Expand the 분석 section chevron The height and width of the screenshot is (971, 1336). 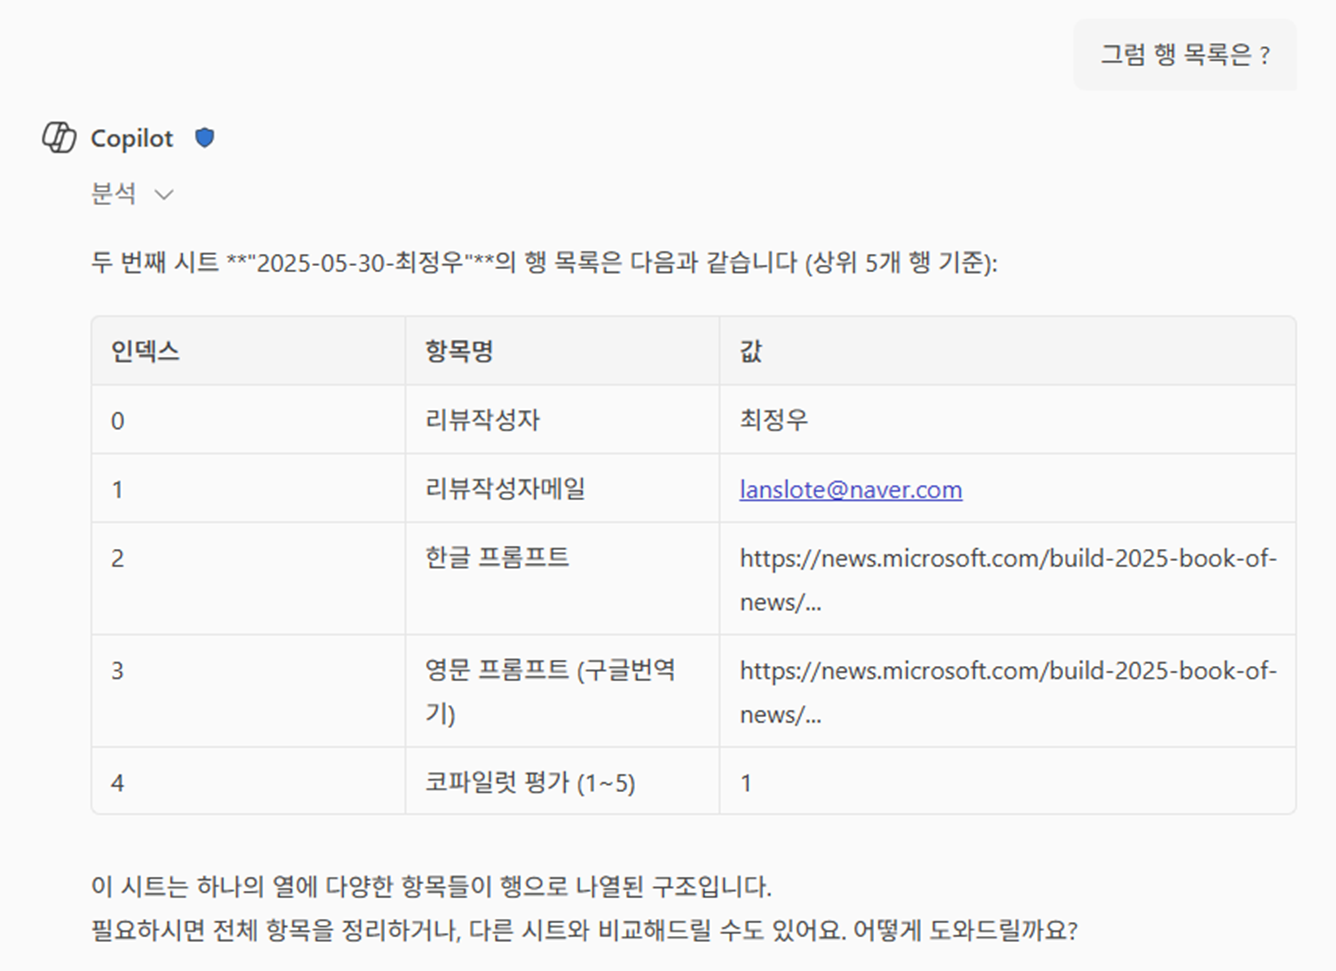pos(164,194)
